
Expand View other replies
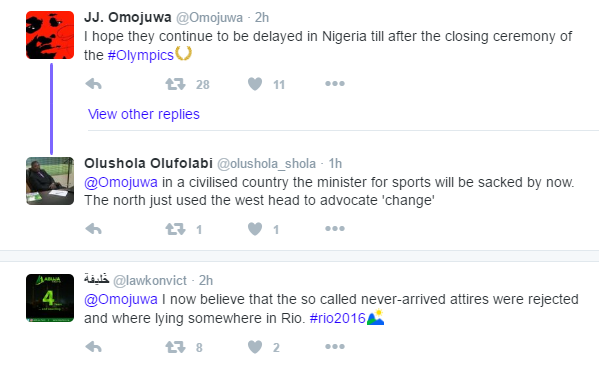pos(144,114)
